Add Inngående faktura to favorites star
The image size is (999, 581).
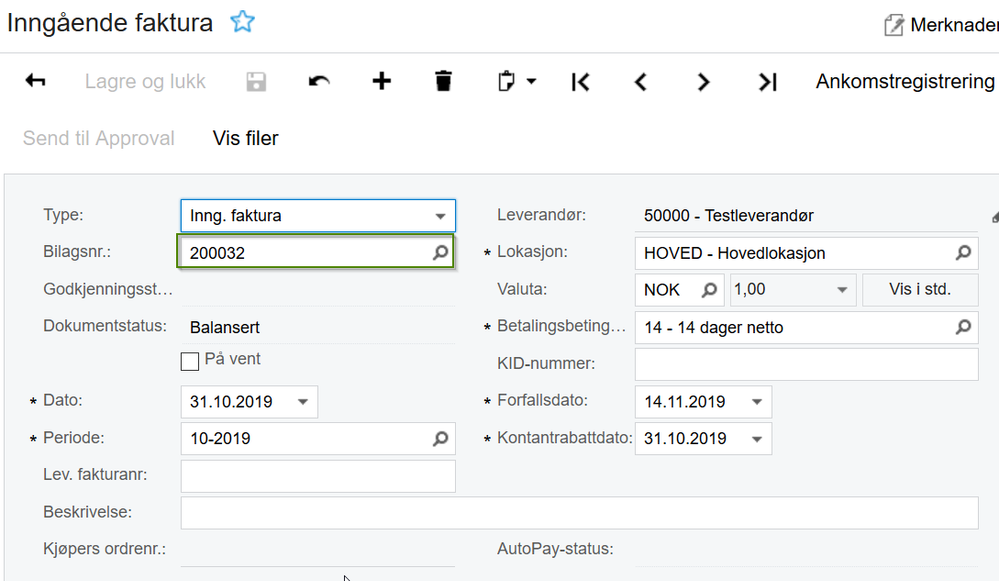tap(242, 22)
